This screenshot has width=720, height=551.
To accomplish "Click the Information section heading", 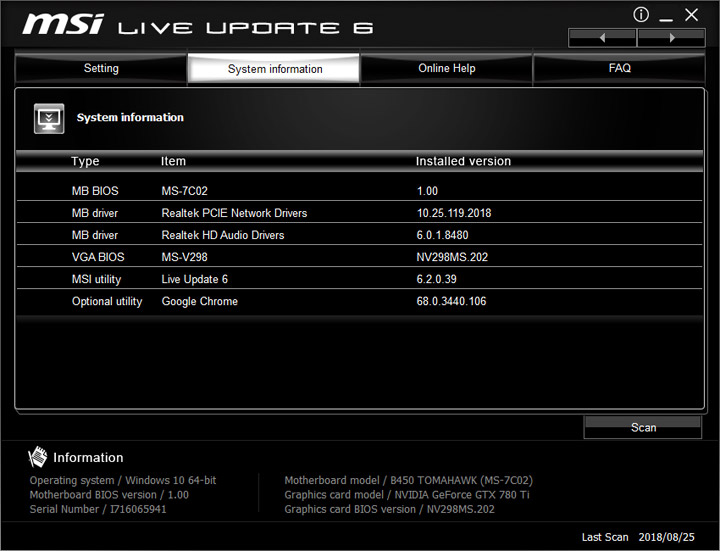I will pyautogui.click(x=88, y=457).
